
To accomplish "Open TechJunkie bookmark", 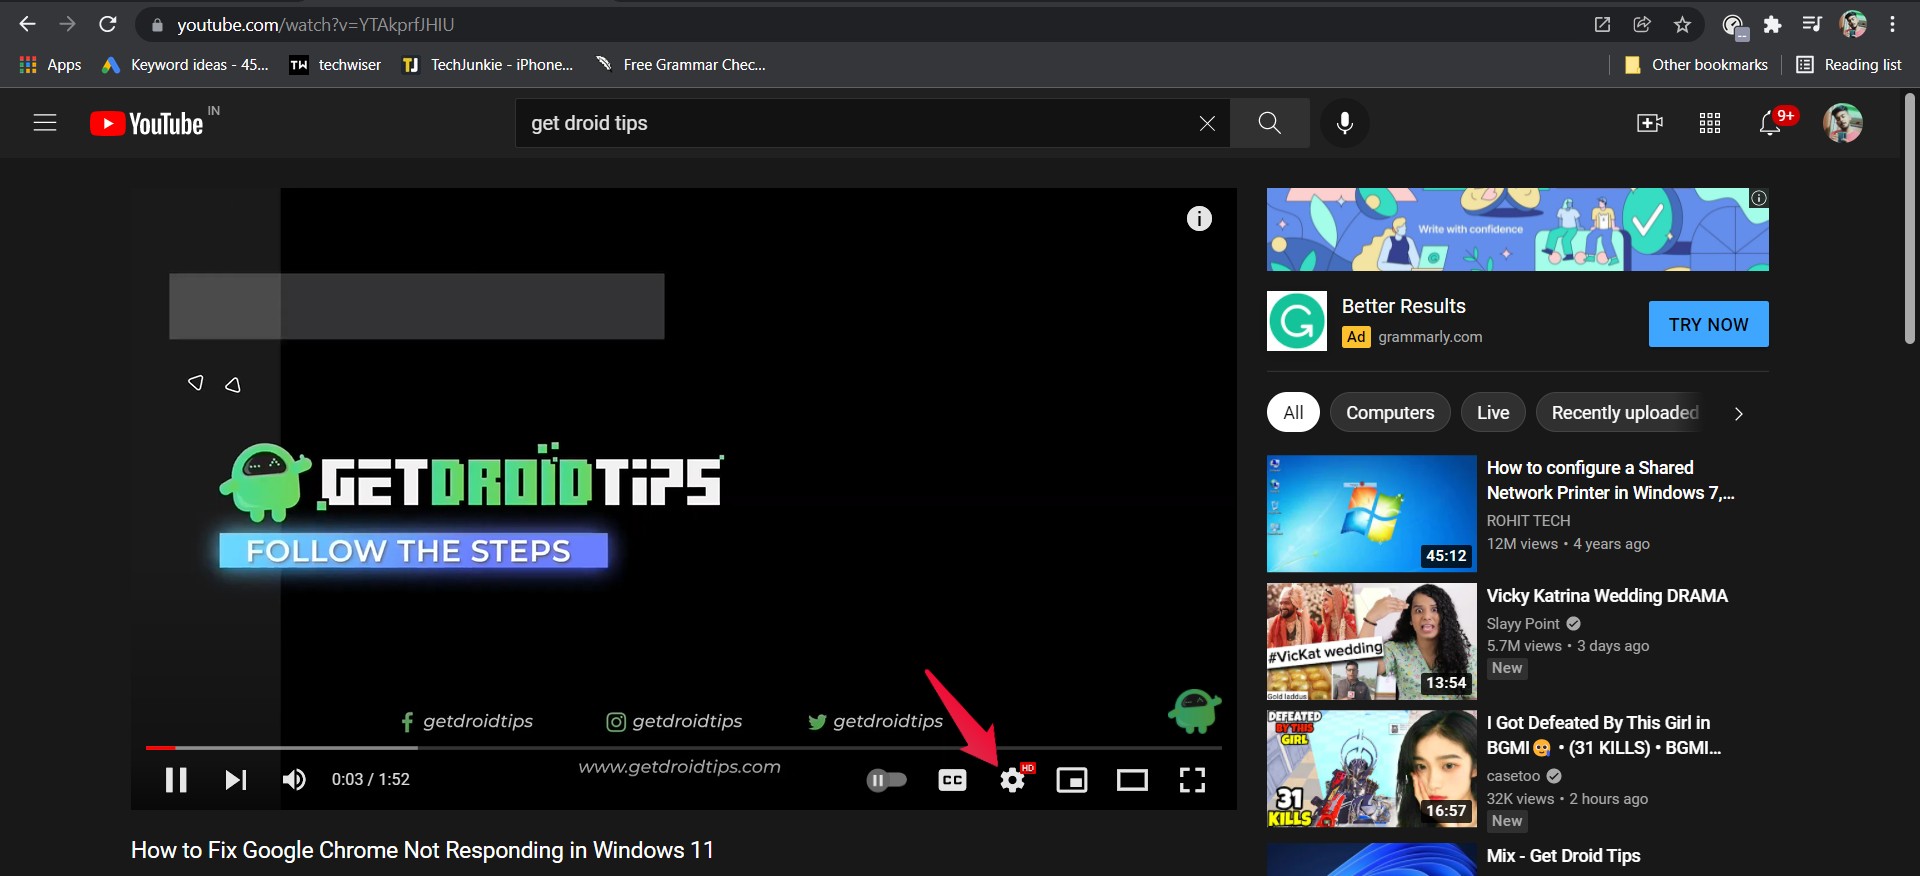I will click(x=488, y=64).
